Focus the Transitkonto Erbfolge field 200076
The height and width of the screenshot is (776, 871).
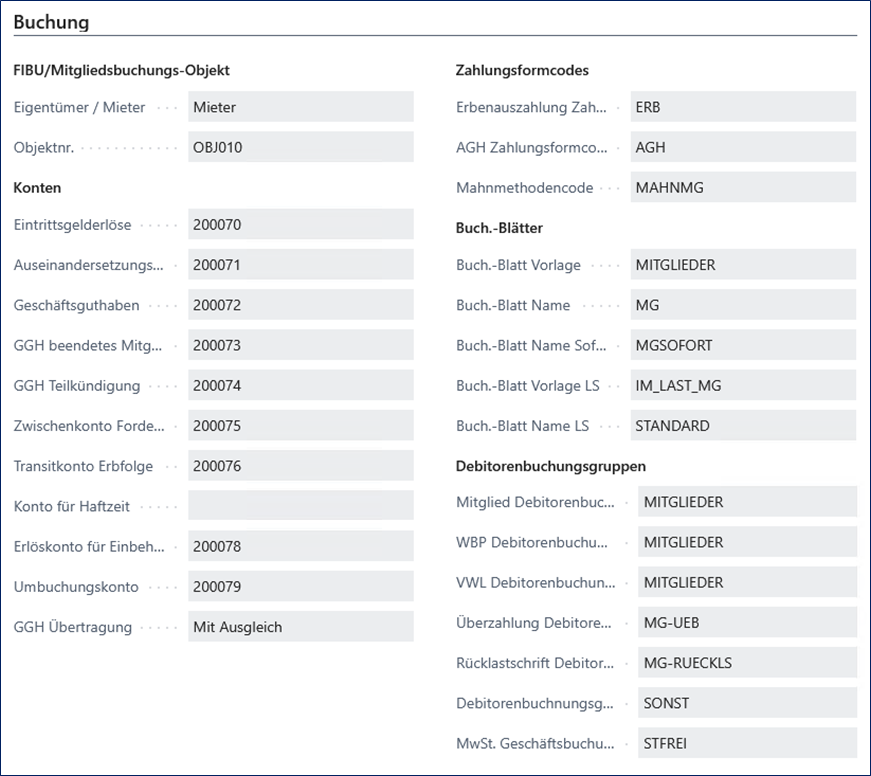tap(300, 466)
